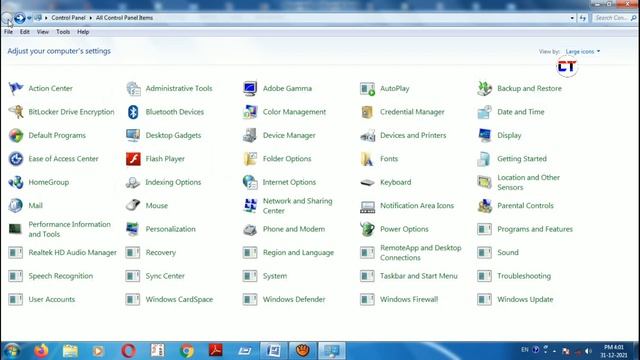This screenshot has height=360, width=640.
Task: Open the Internet Options globe icon
Action: (250, 182)
